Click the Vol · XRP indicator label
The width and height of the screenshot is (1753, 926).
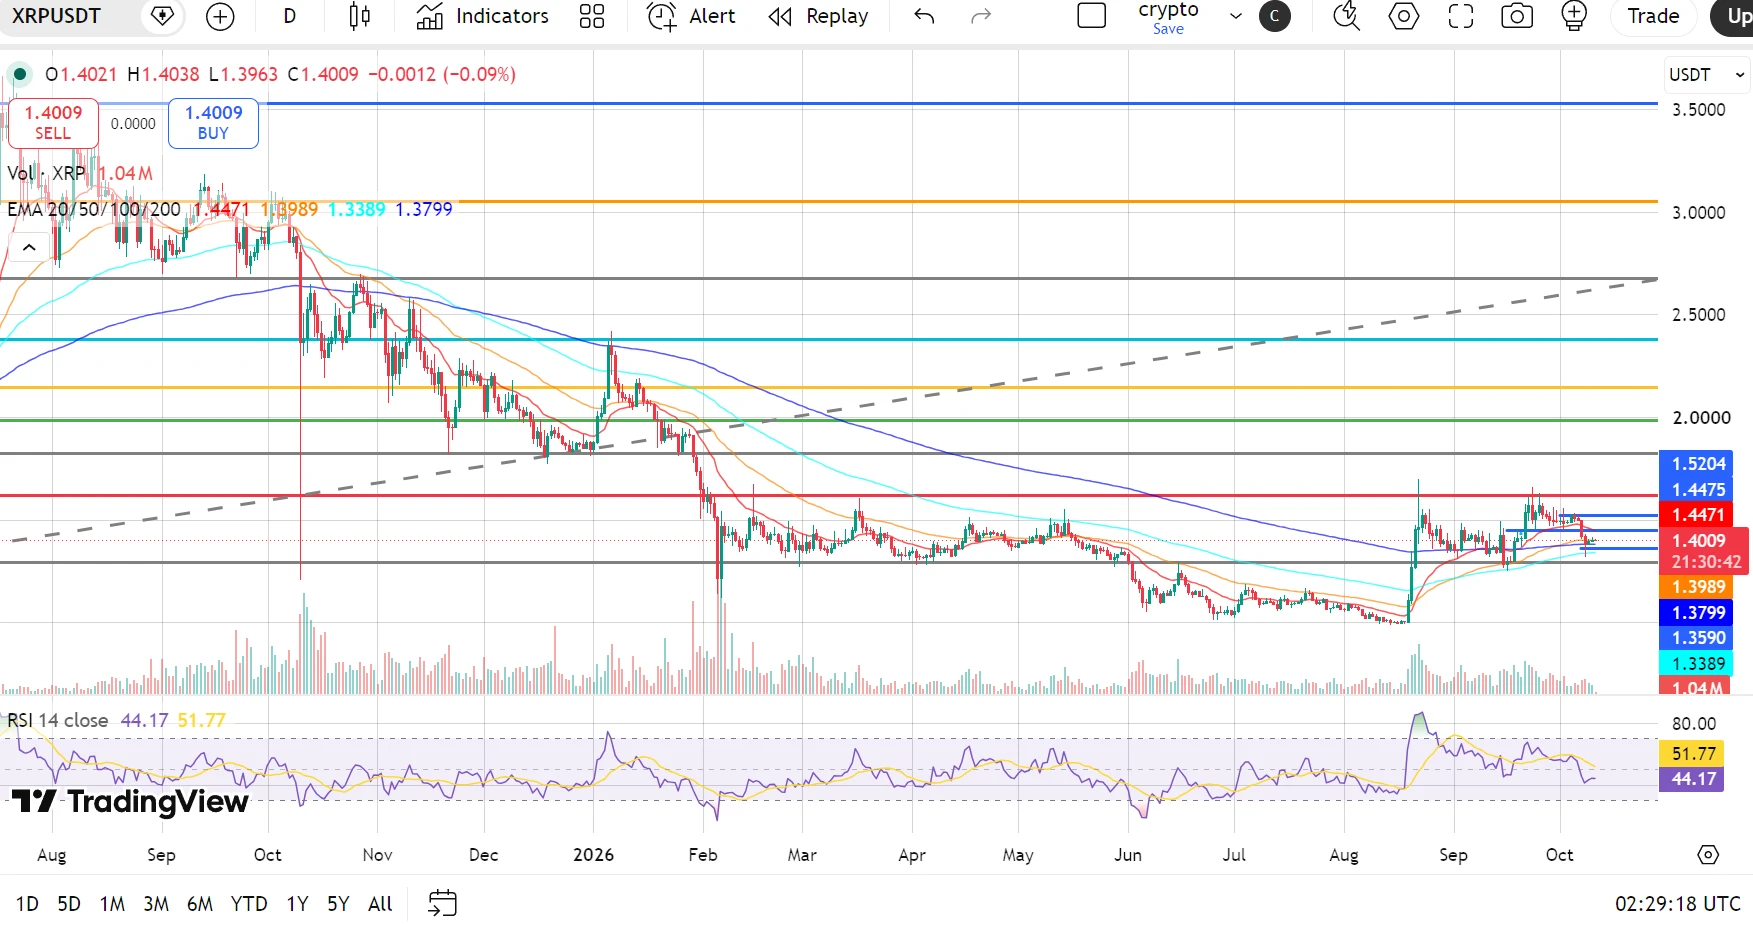(x=46, y=173)
